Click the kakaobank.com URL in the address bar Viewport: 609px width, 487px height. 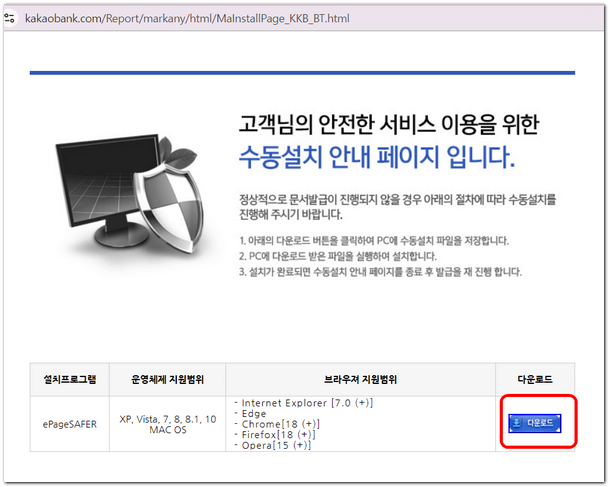click(x=187, y=18)
